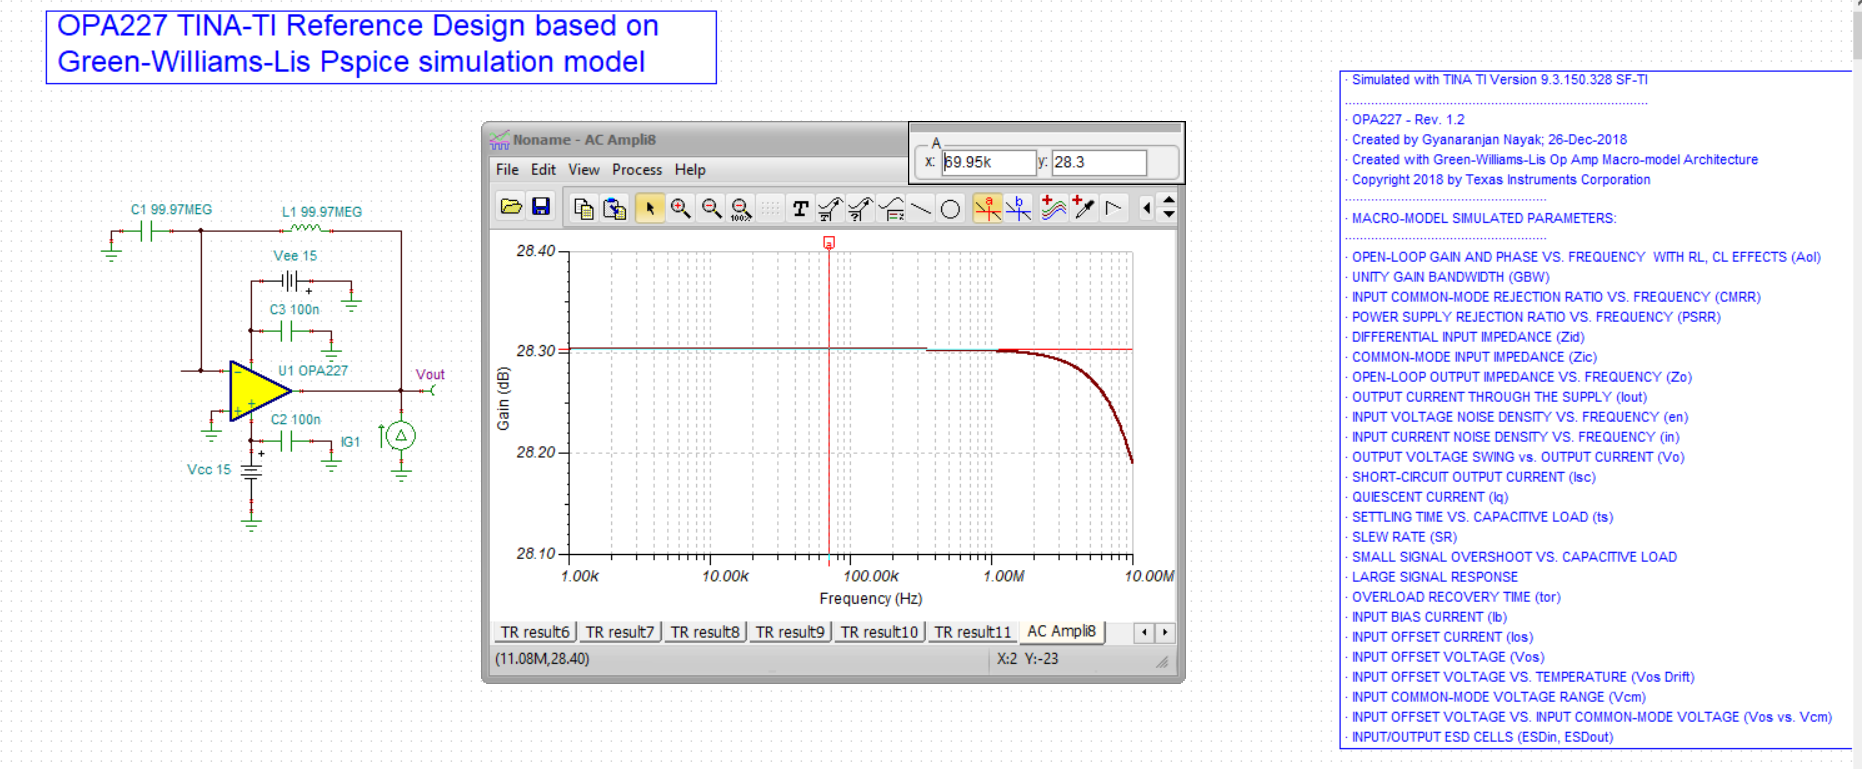Open a file with the folder icon
The image size is (1862, 769).
coord(511,208)
